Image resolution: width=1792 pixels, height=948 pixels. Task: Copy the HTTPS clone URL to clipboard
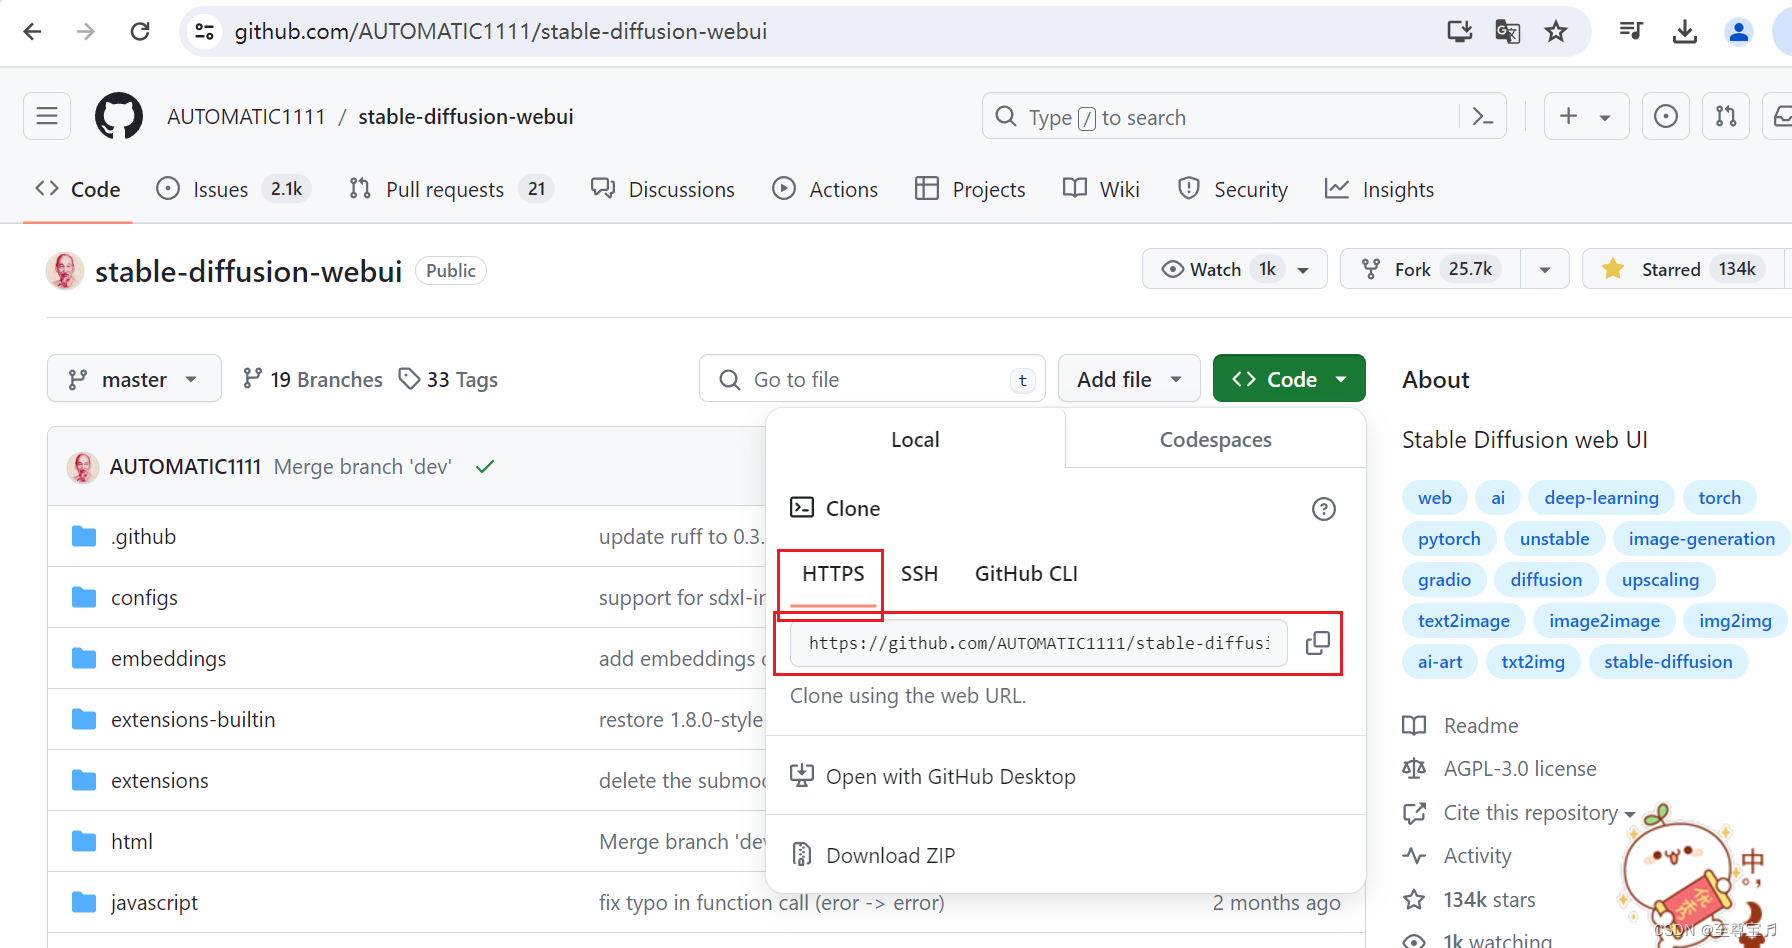pyautogui.click(x=1318, y=643)
